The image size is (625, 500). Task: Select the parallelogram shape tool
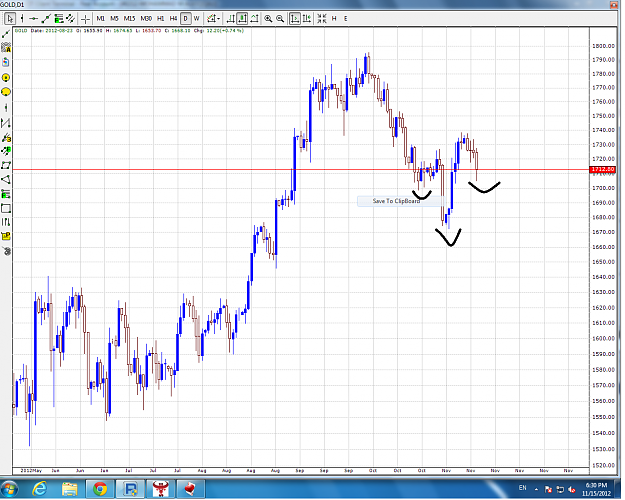[x=6, y=165]
